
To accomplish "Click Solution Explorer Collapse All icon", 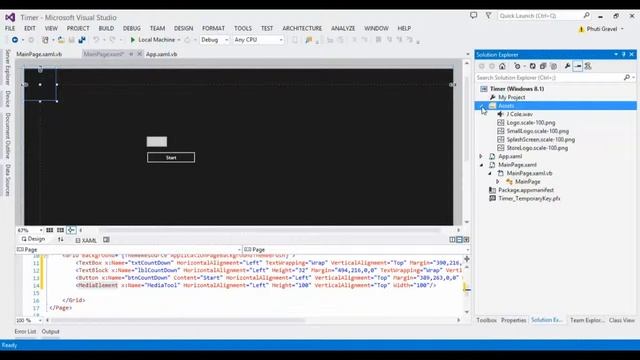I will 543,66.
